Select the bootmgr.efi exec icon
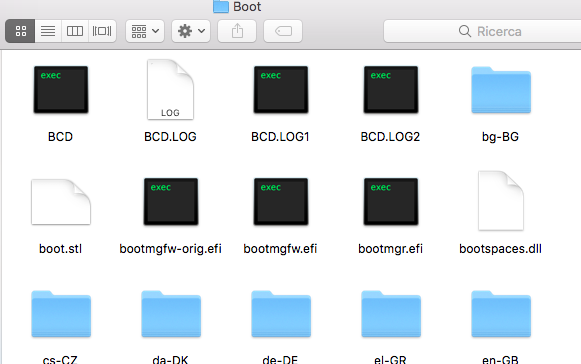581x364 pixels. pos(391,202)
